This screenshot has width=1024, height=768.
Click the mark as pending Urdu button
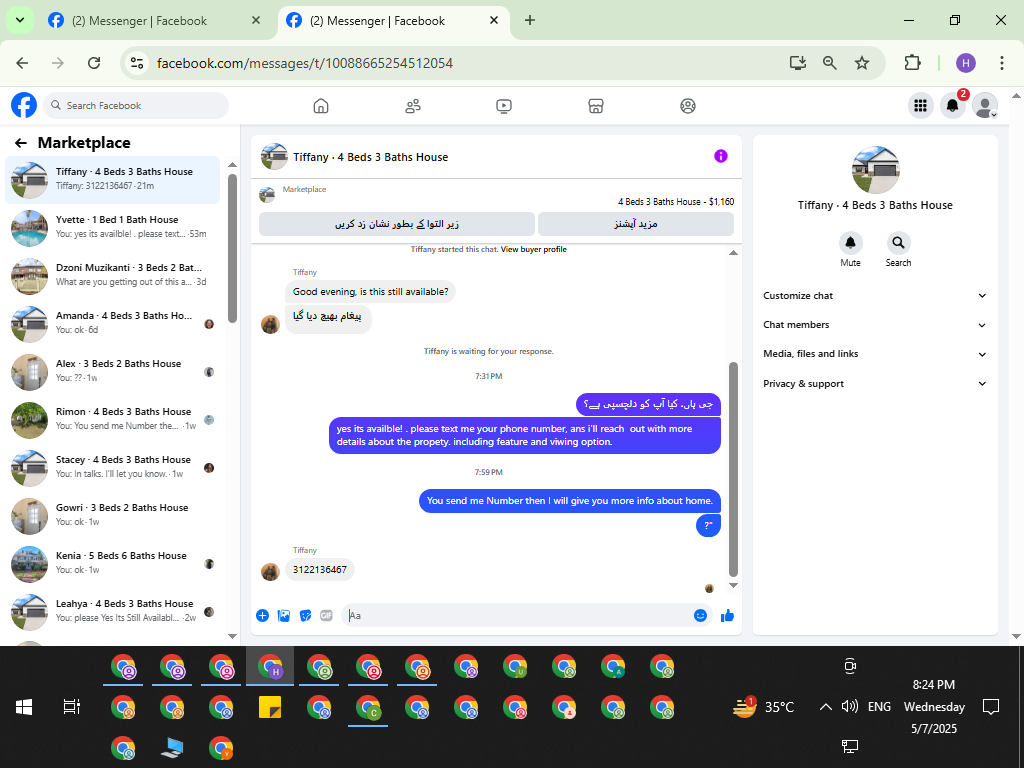396,224
